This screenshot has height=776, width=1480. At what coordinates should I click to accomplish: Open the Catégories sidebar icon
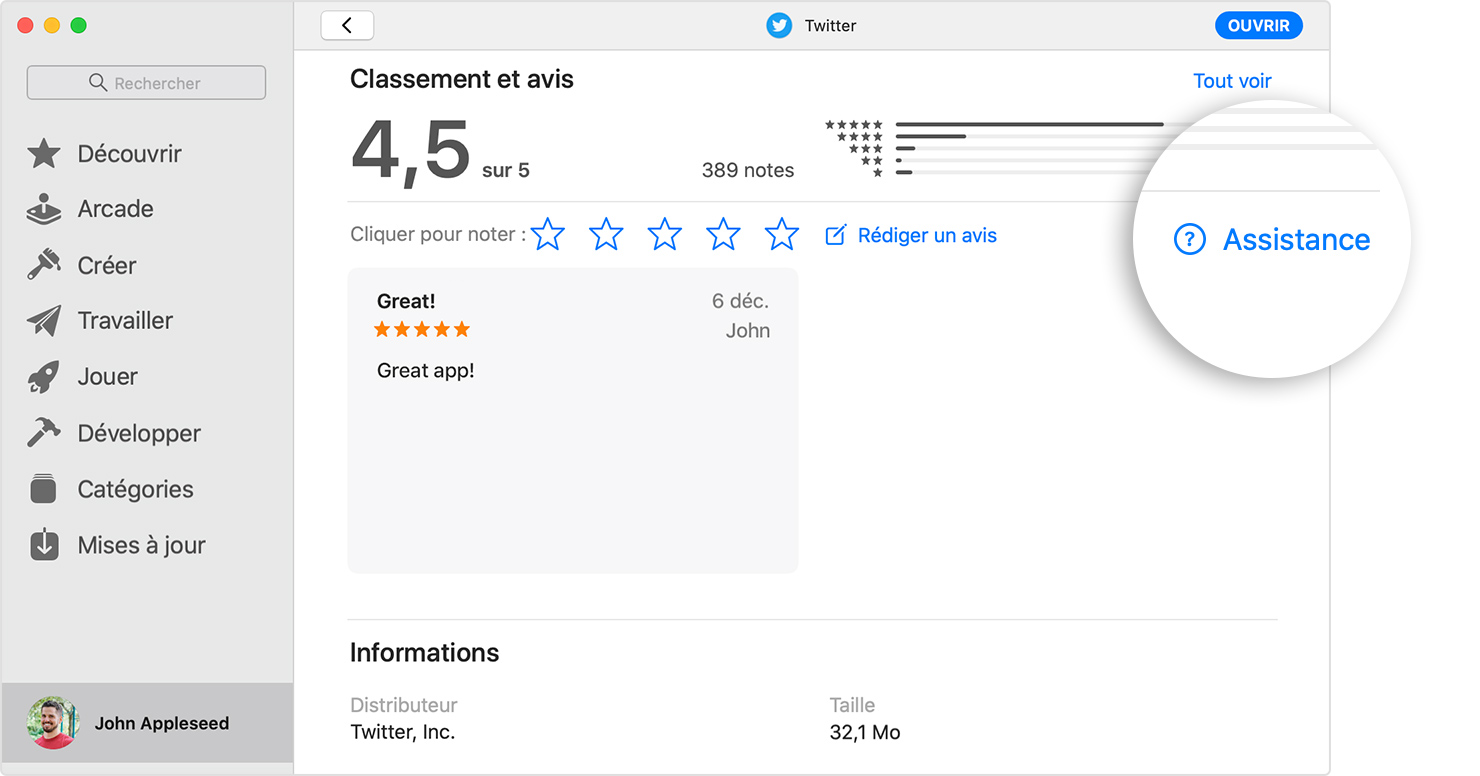44,489
